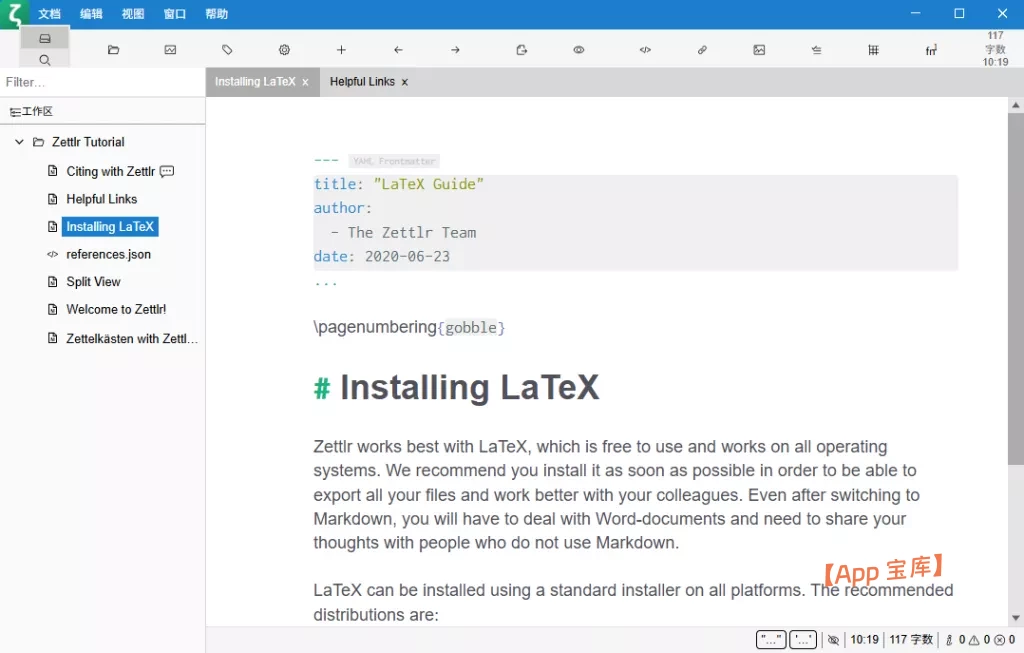Insert link using chain toolbar icon
The width and height of the screenshot is (1024, 653).
coord(702,50)
